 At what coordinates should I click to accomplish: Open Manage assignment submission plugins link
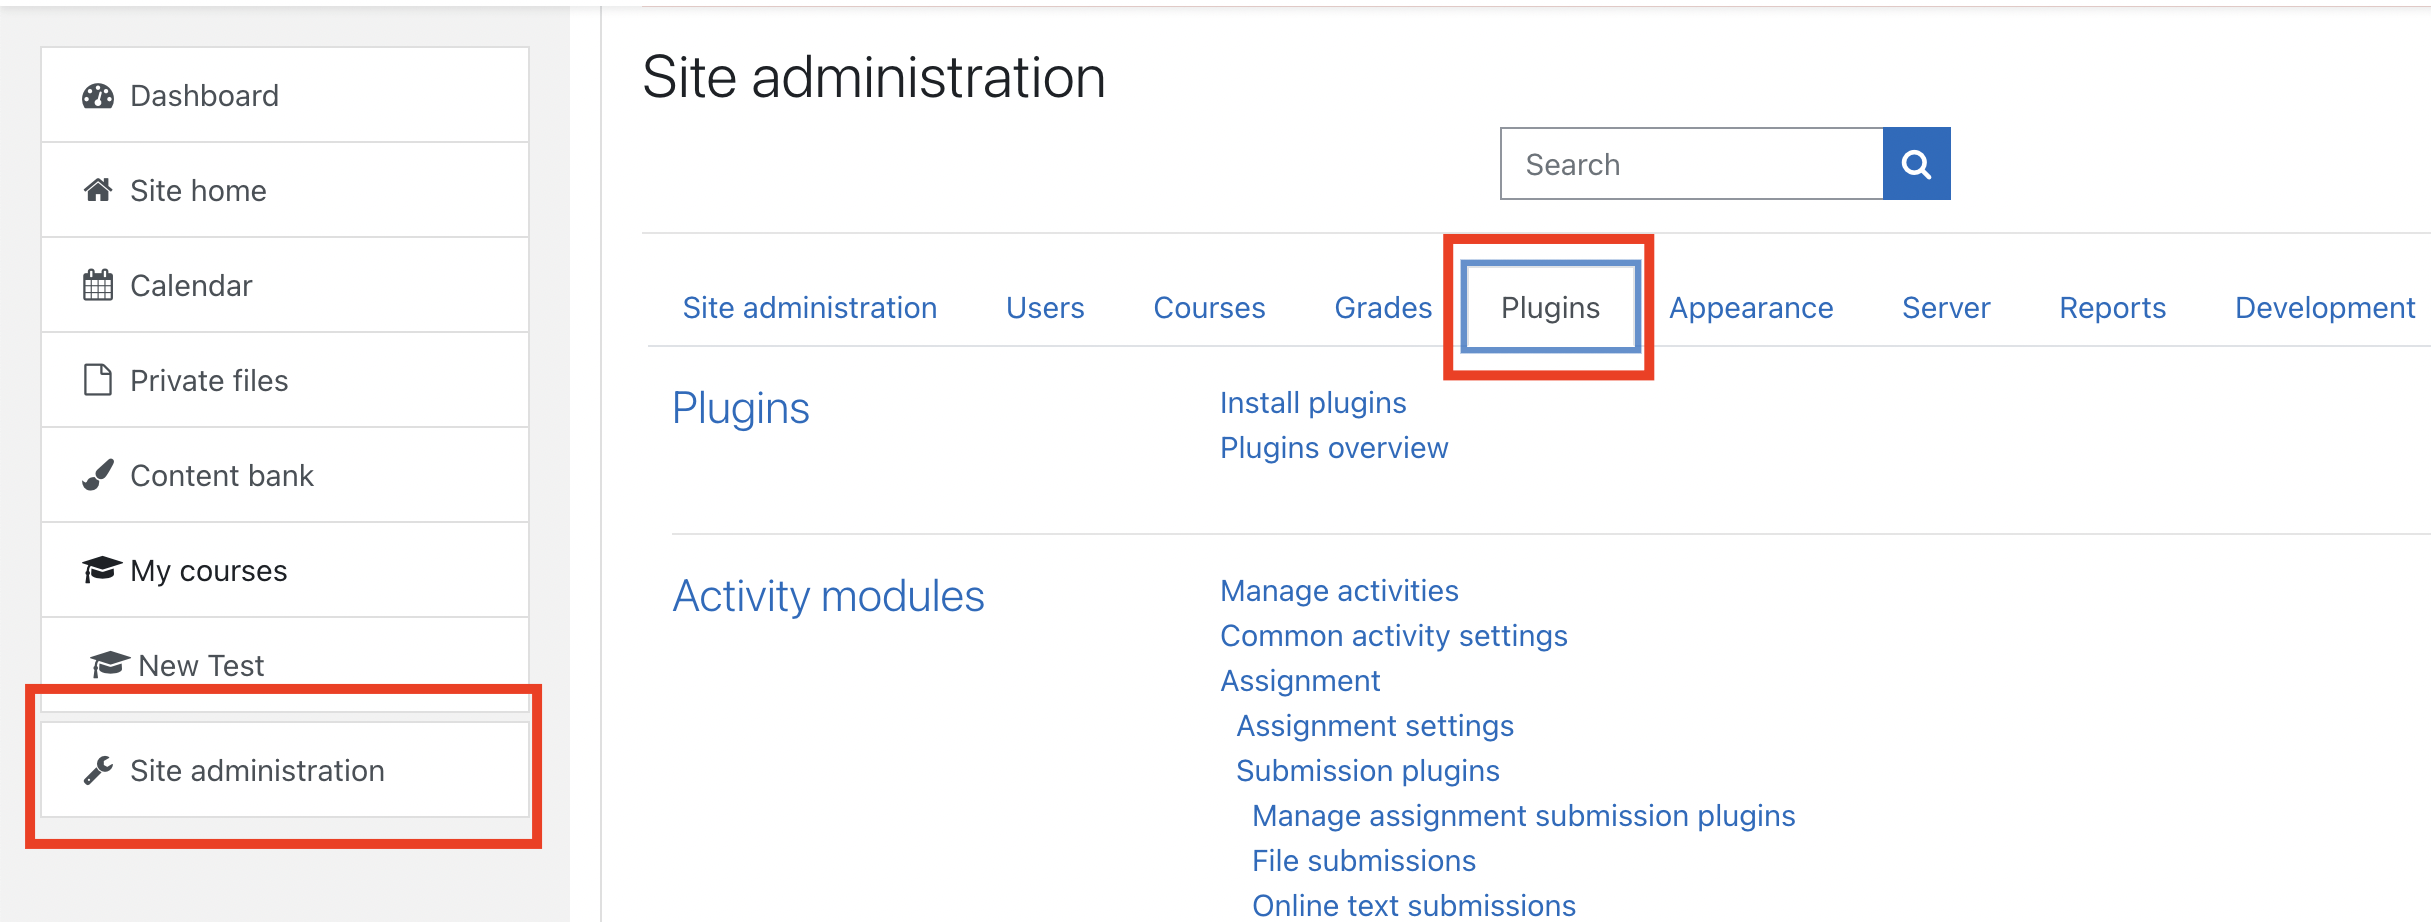1524,816
